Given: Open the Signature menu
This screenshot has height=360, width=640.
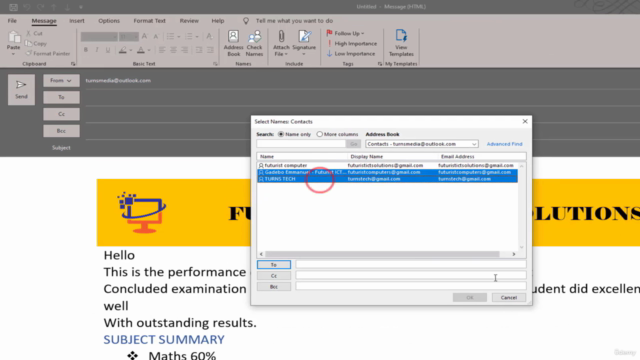Looking at the screenshot, I should (304, 43).
